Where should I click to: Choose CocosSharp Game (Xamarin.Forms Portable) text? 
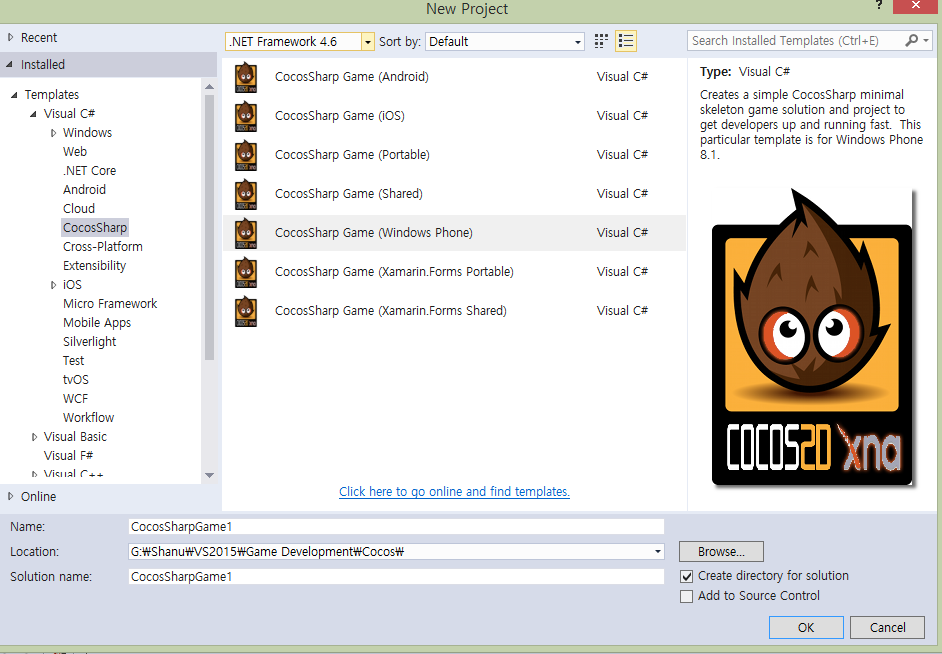(394, 272)
